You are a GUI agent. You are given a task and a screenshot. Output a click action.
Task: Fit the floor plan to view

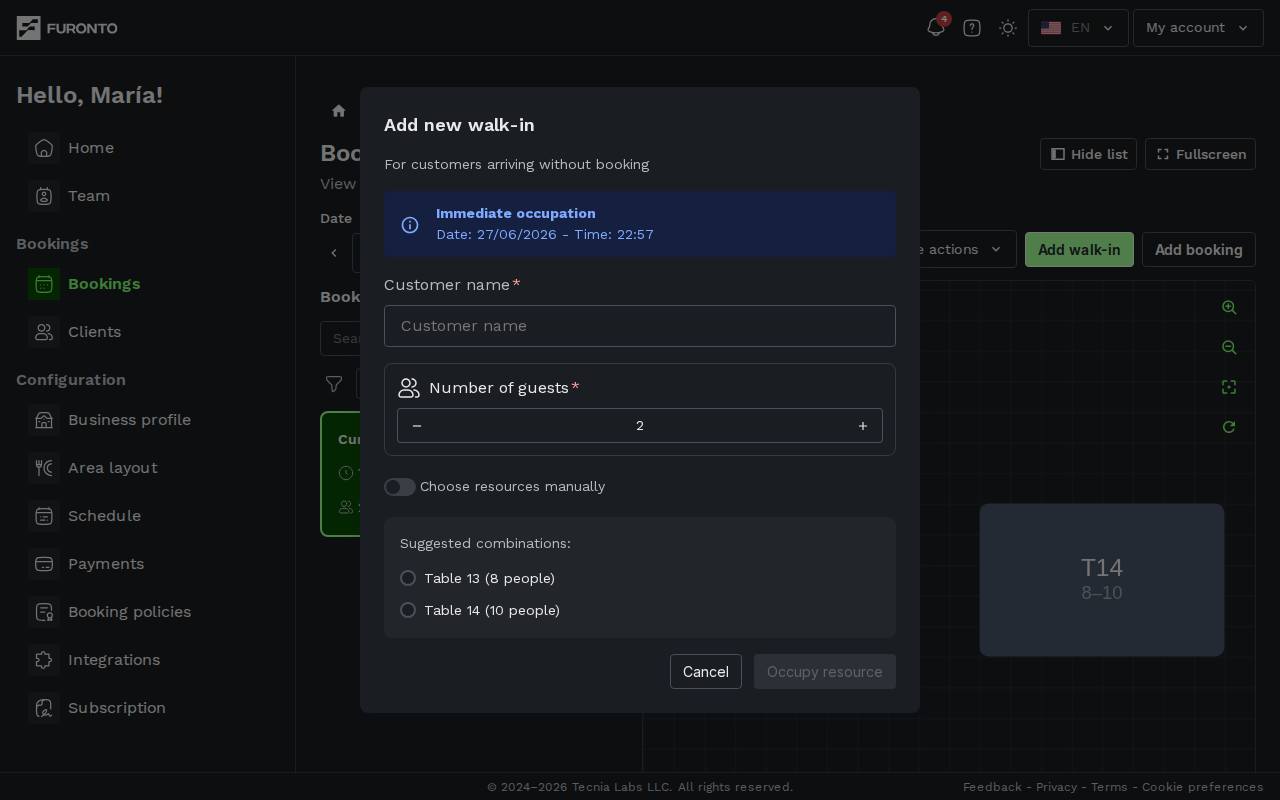pyautogui.click(x=1229, y=387)
